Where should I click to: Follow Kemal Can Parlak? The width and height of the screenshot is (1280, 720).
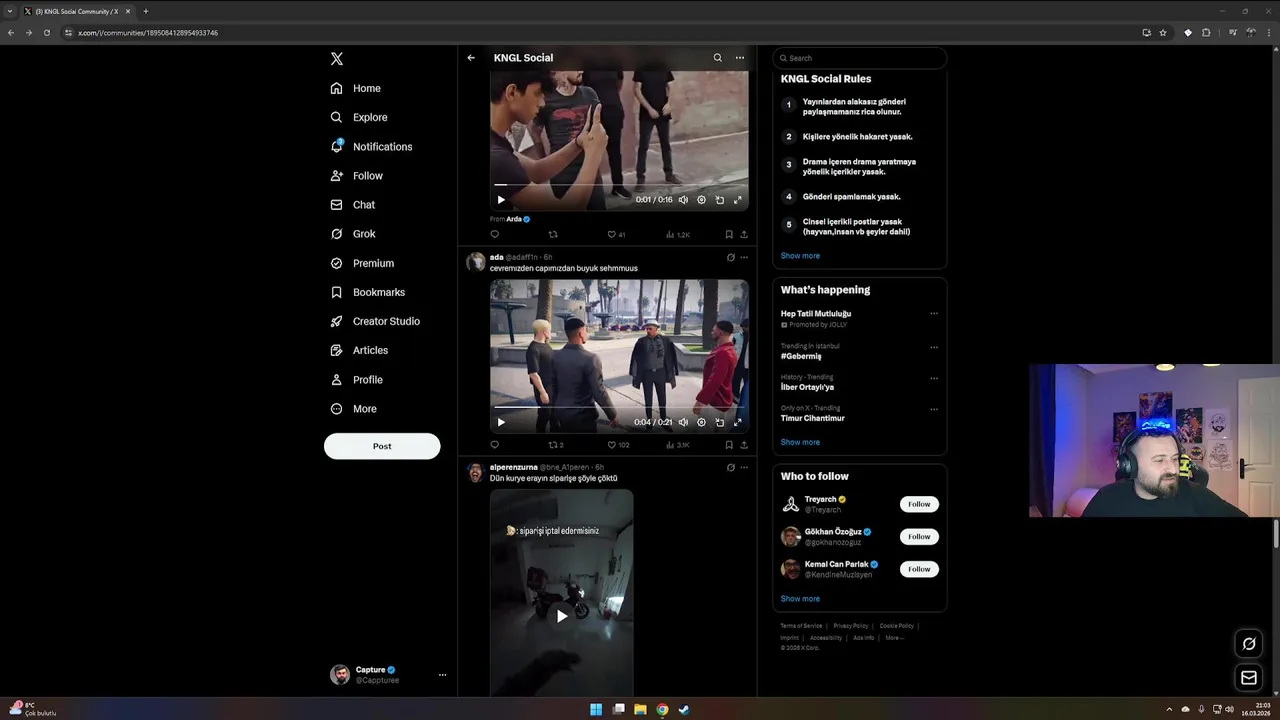tap(919, 569)
